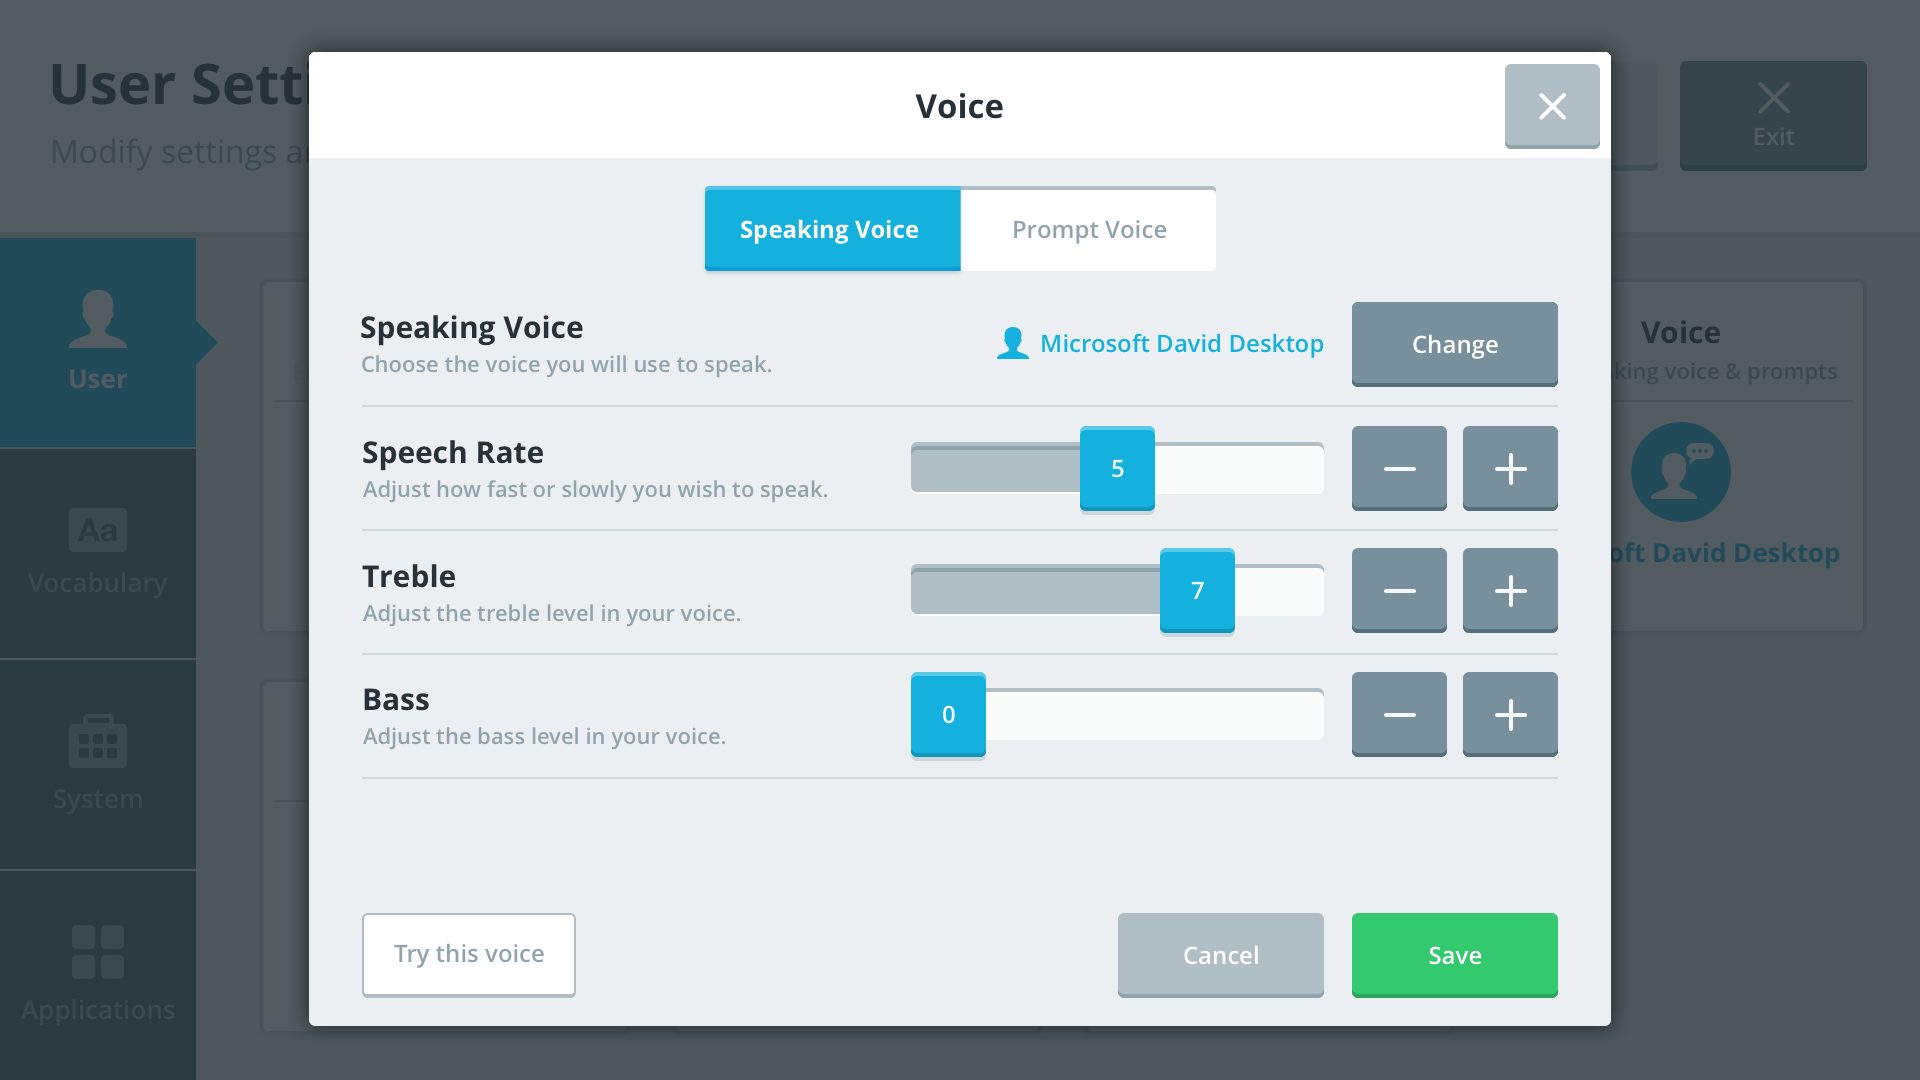Click Try this voice button
The image size is (1920, 1080).
(468, 953)
